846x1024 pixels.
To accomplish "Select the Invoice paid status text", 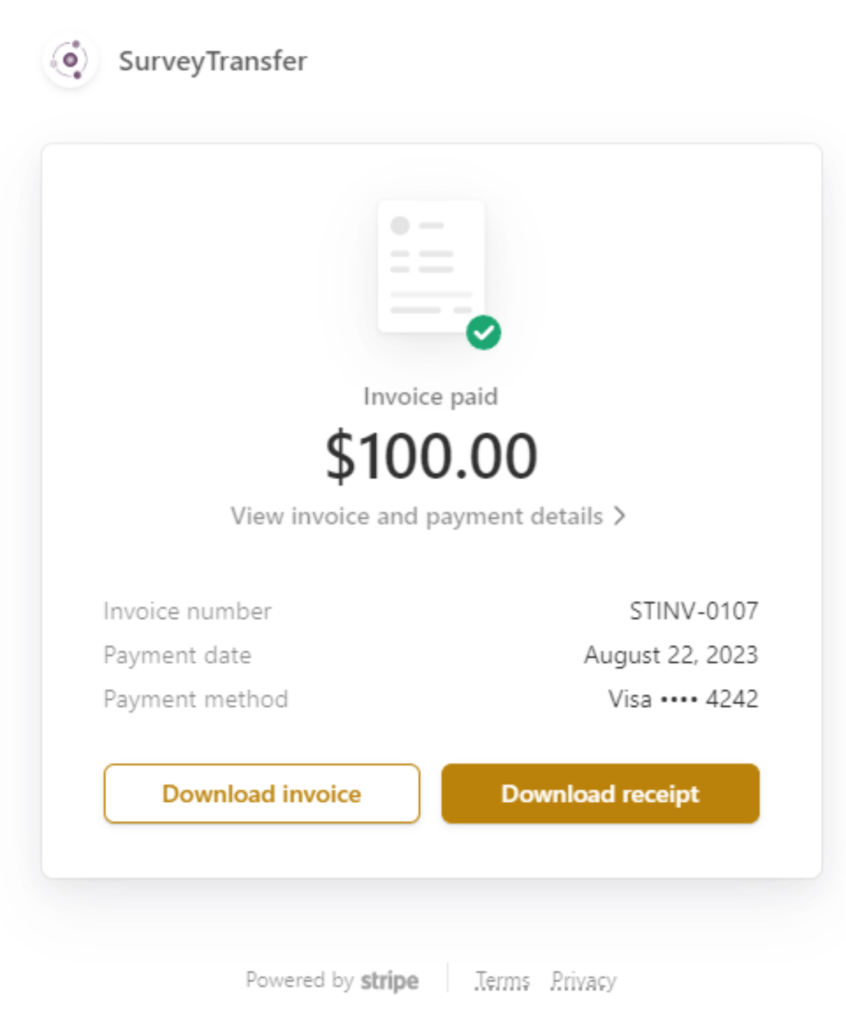I will (x=430, y=397).
